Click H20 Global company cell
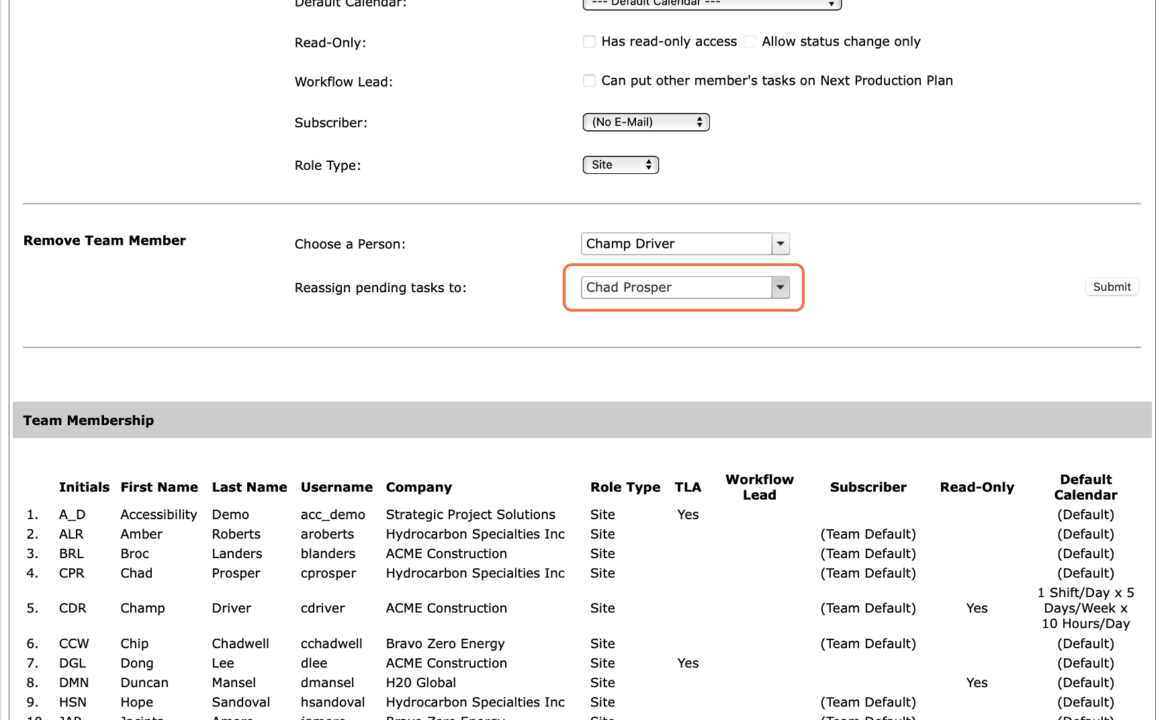1170x720 pixels. point(421,682)
